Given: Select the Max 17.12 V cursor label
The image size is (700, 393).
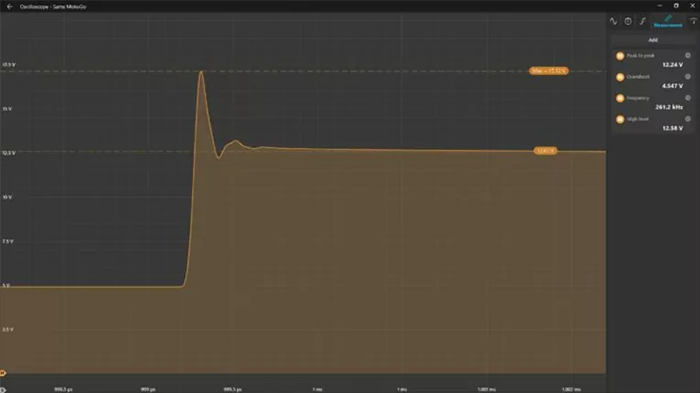Looking at the screenshot, I should tap(549, 71).
